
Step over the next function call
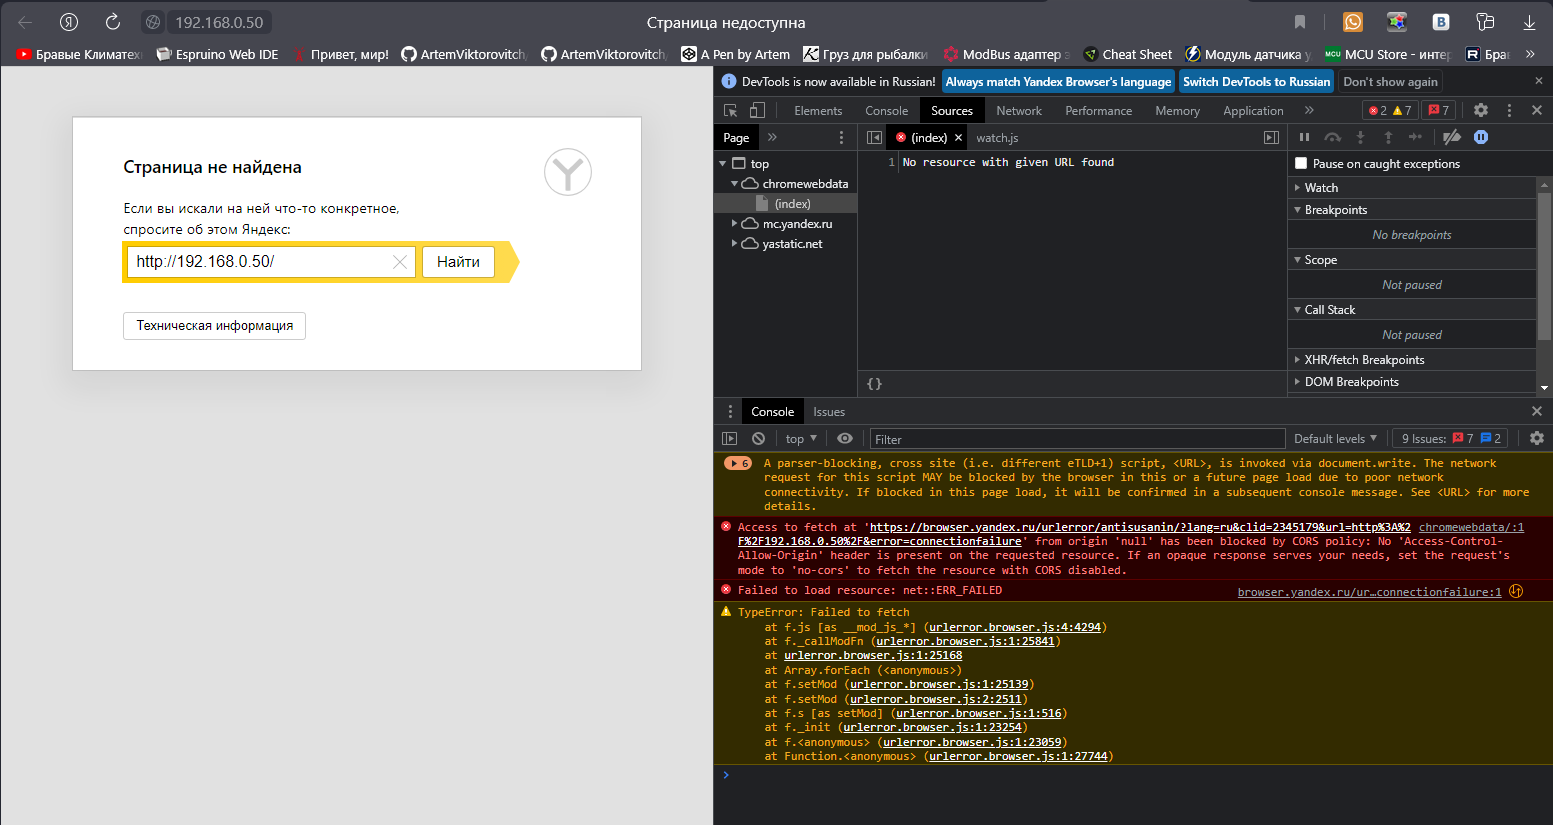coord(1332,137)
